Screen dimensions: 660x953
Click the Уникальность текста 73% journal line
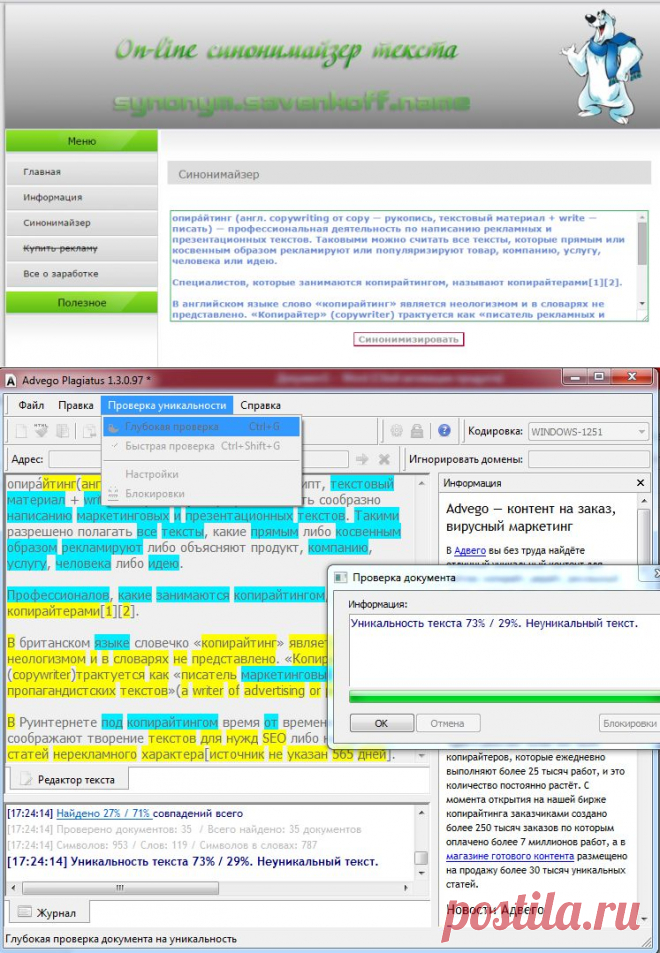coord(193,861)
